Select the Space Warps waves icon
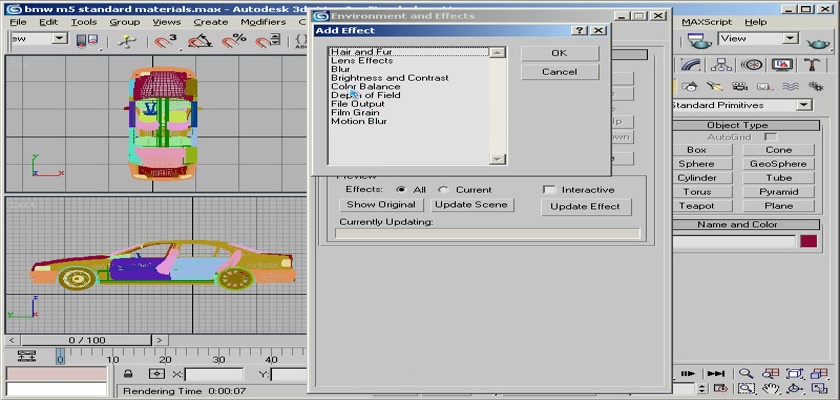This screenshot has height=400, width=840. pyautogui.click(x=790, y=86)
